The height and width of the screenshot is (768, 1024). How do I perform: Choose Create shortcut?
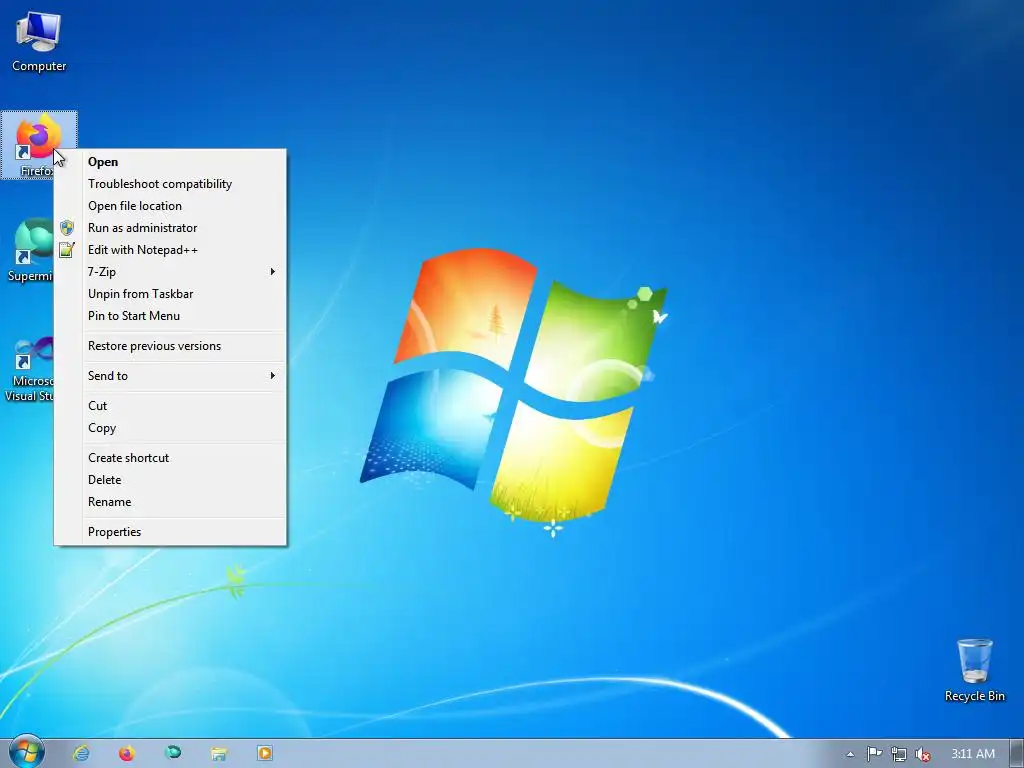[170, 458]
